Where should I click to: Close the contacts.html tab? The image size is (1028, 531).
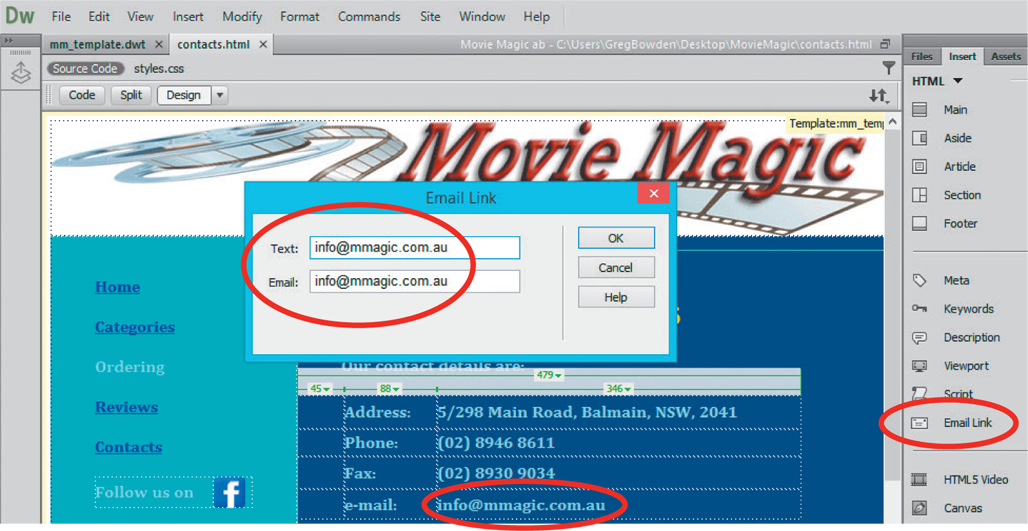[x=263, y=45]
